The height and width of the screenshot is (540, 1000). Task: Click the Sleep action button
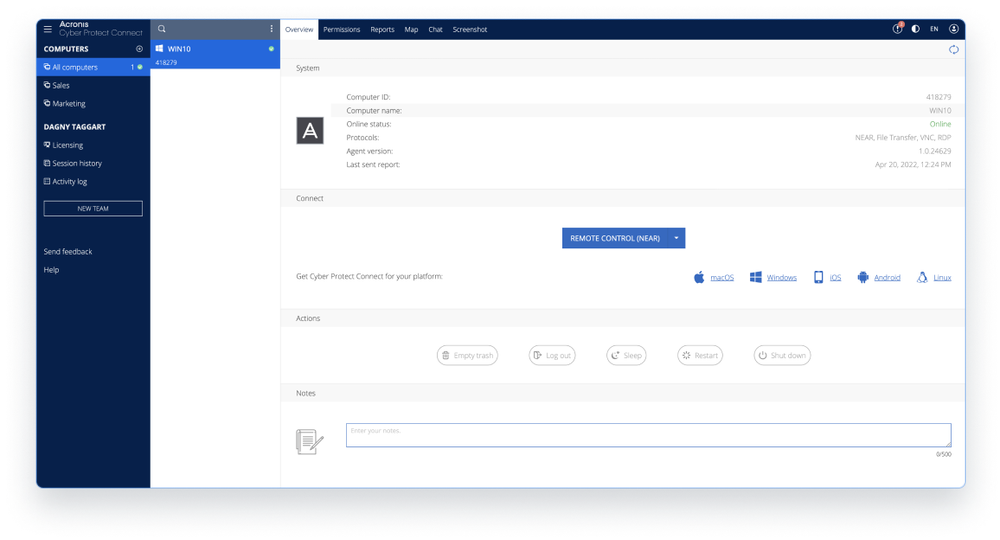click(626, 356)
